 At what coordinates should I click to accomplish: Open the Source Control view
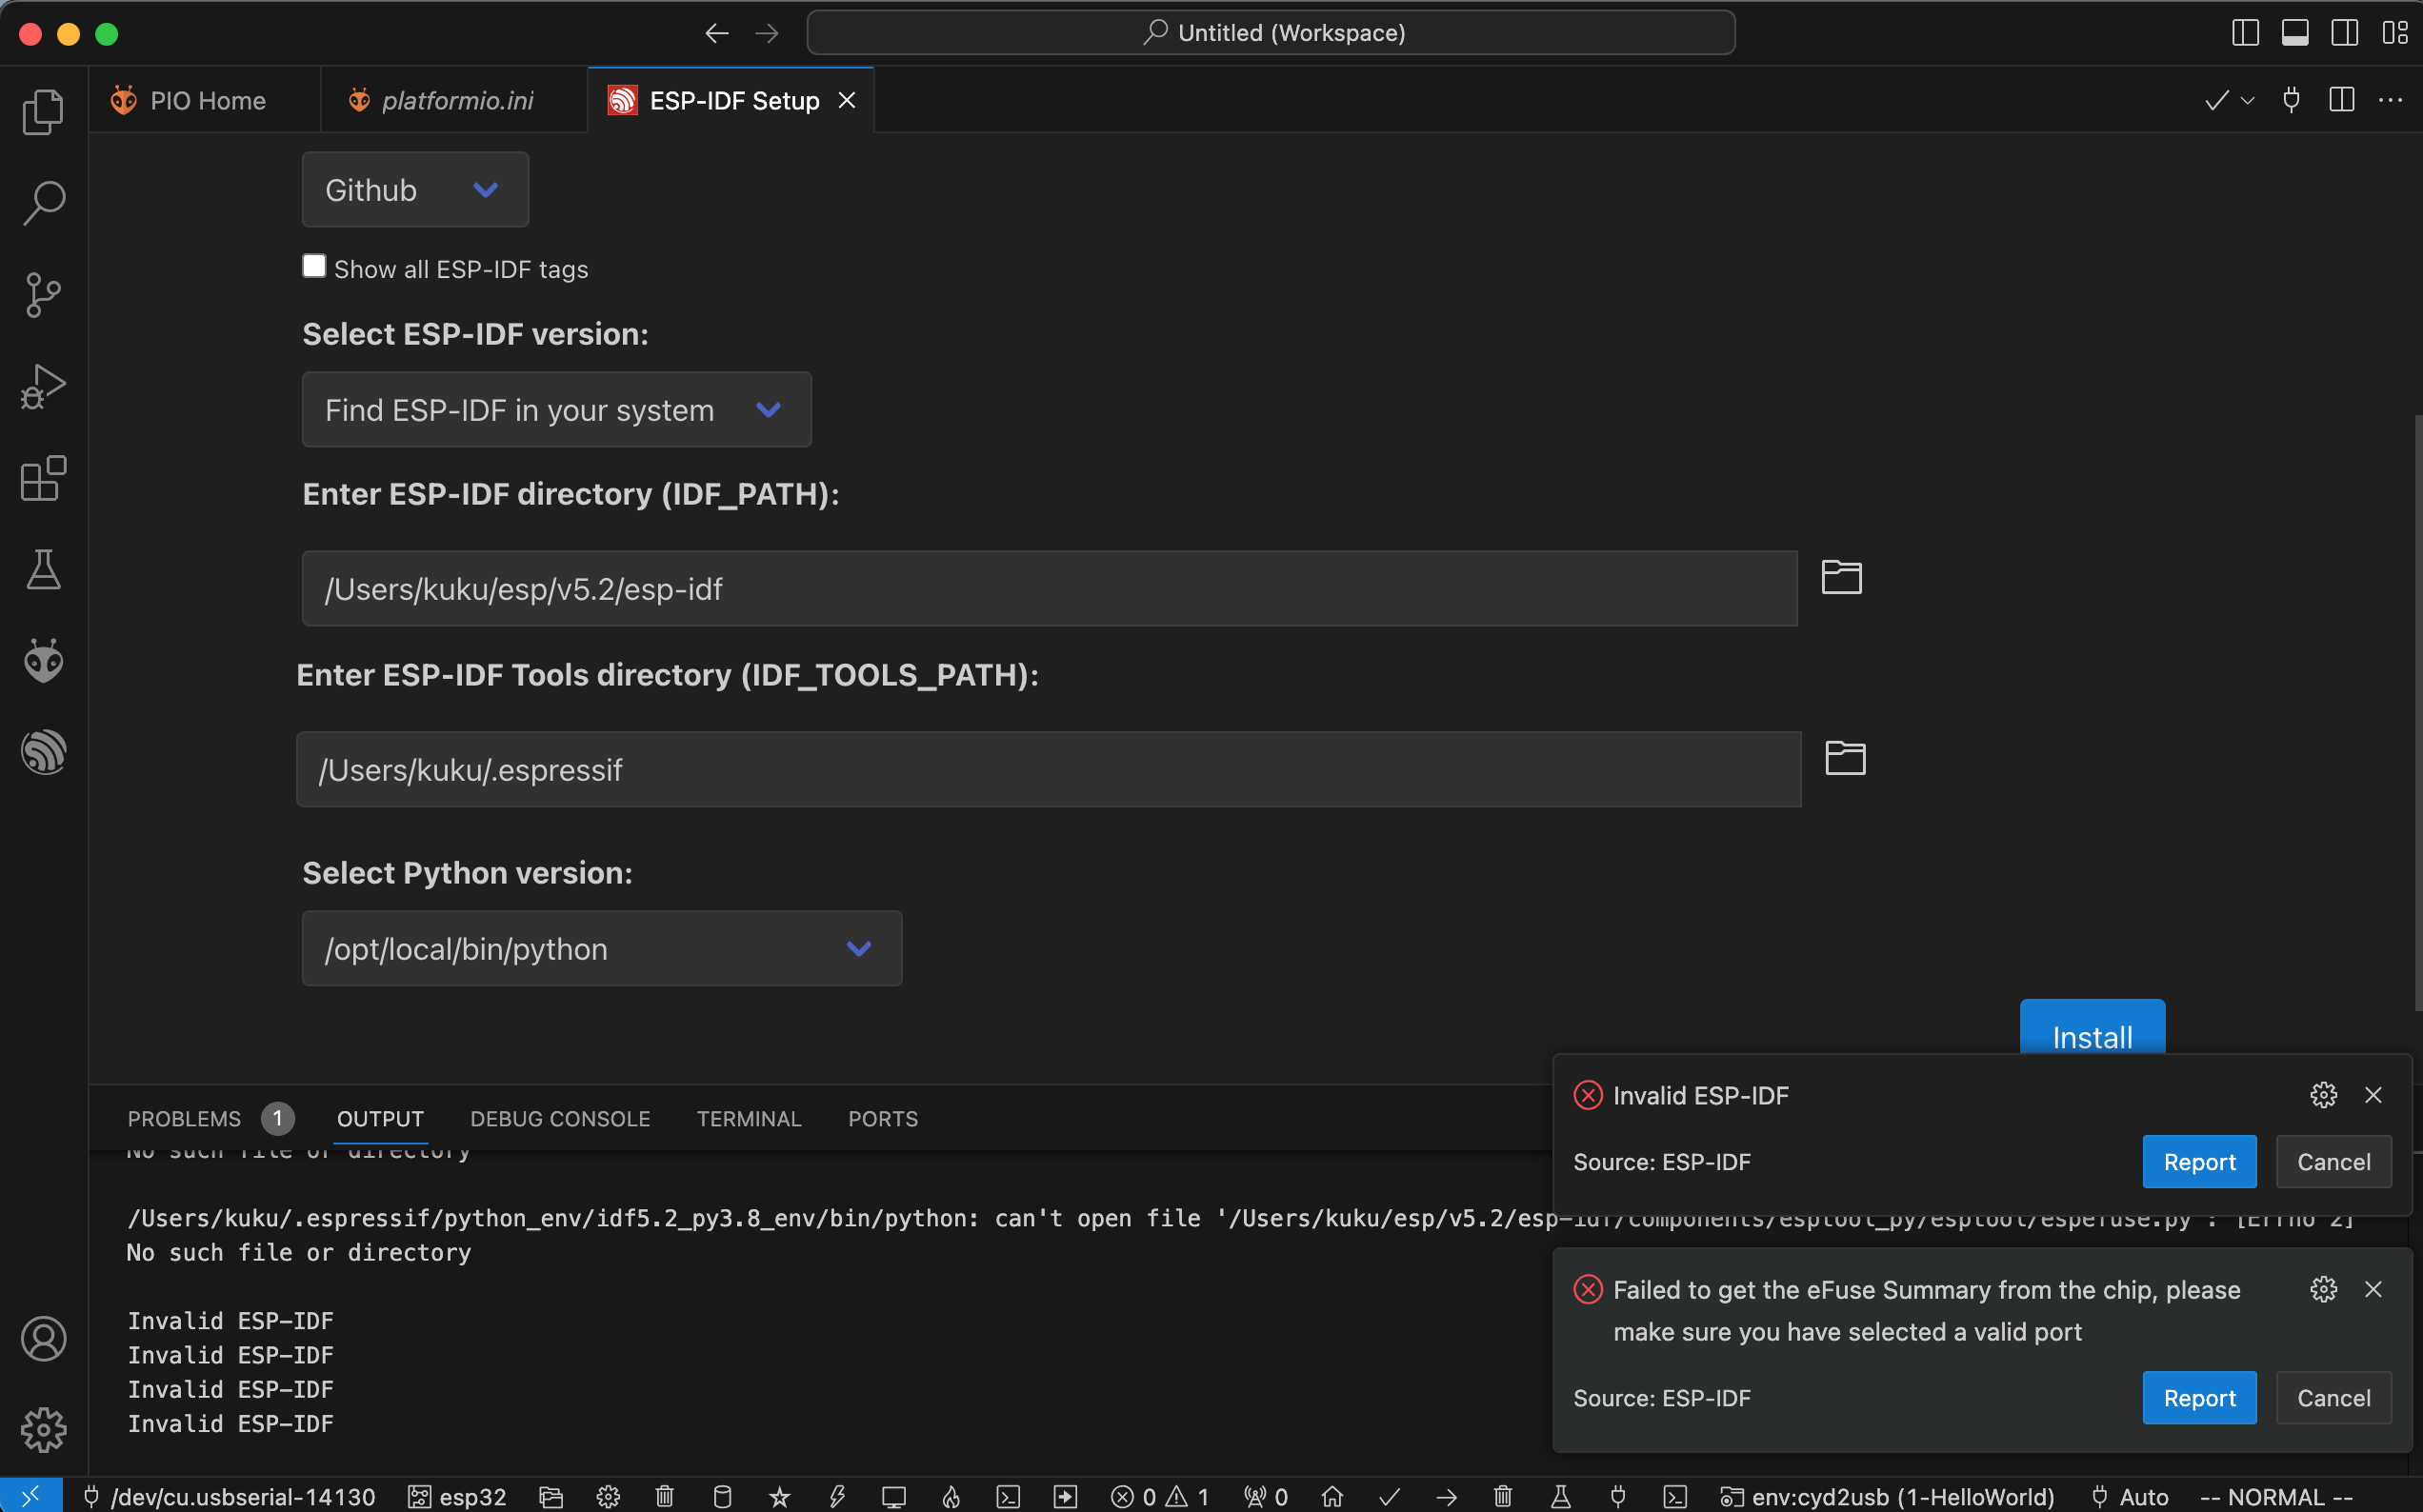[x=43, y=295]
